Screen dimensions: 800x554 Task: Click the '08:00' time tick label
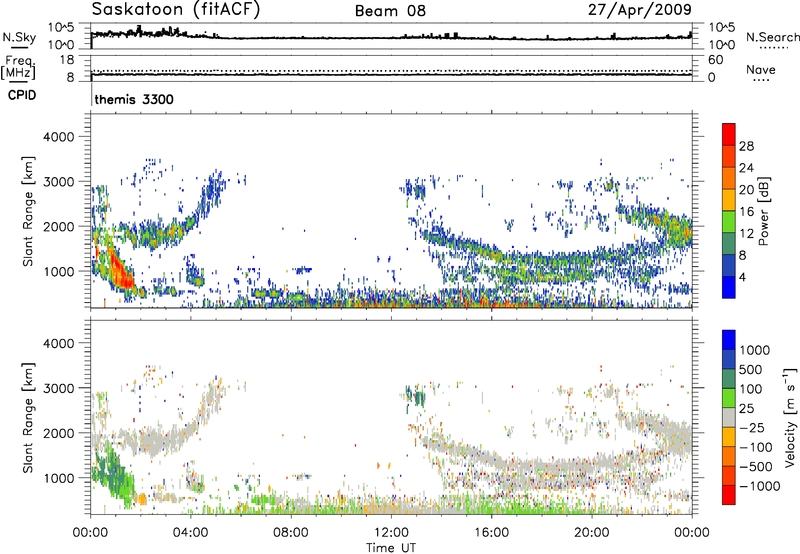point(290,533)
